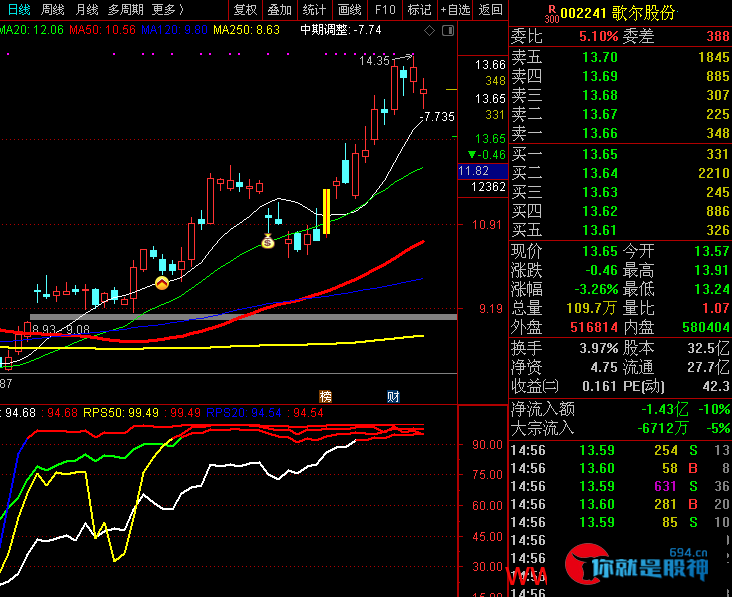This screenshot has height=597, width=732.
Task: Click the 14.35 high price annotation
Action: [374, 61]
